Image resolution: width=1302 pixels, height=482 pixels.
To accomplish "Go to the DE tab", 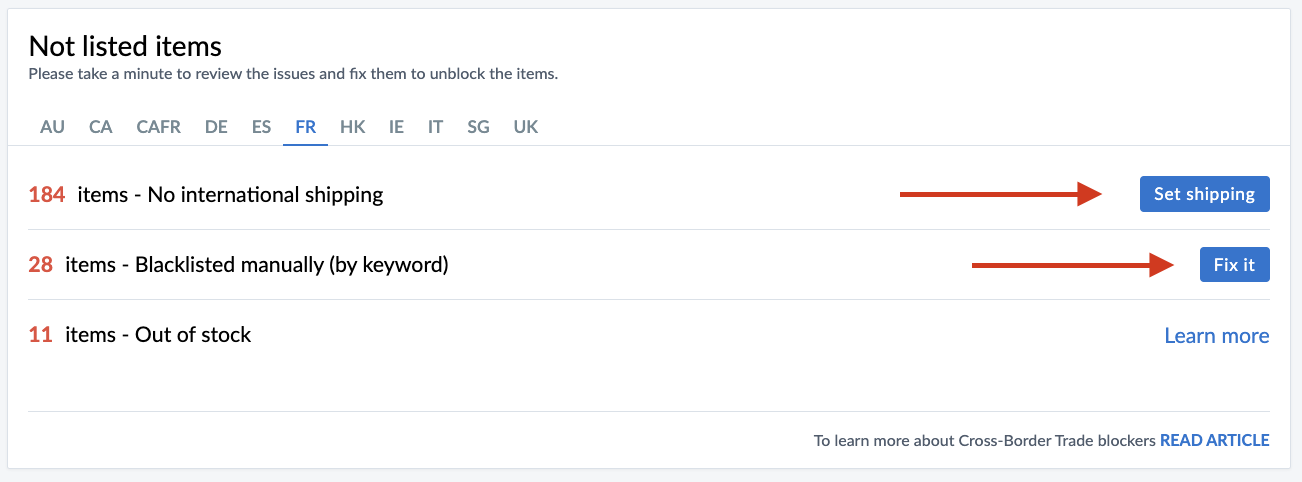I will coord(216,127).
